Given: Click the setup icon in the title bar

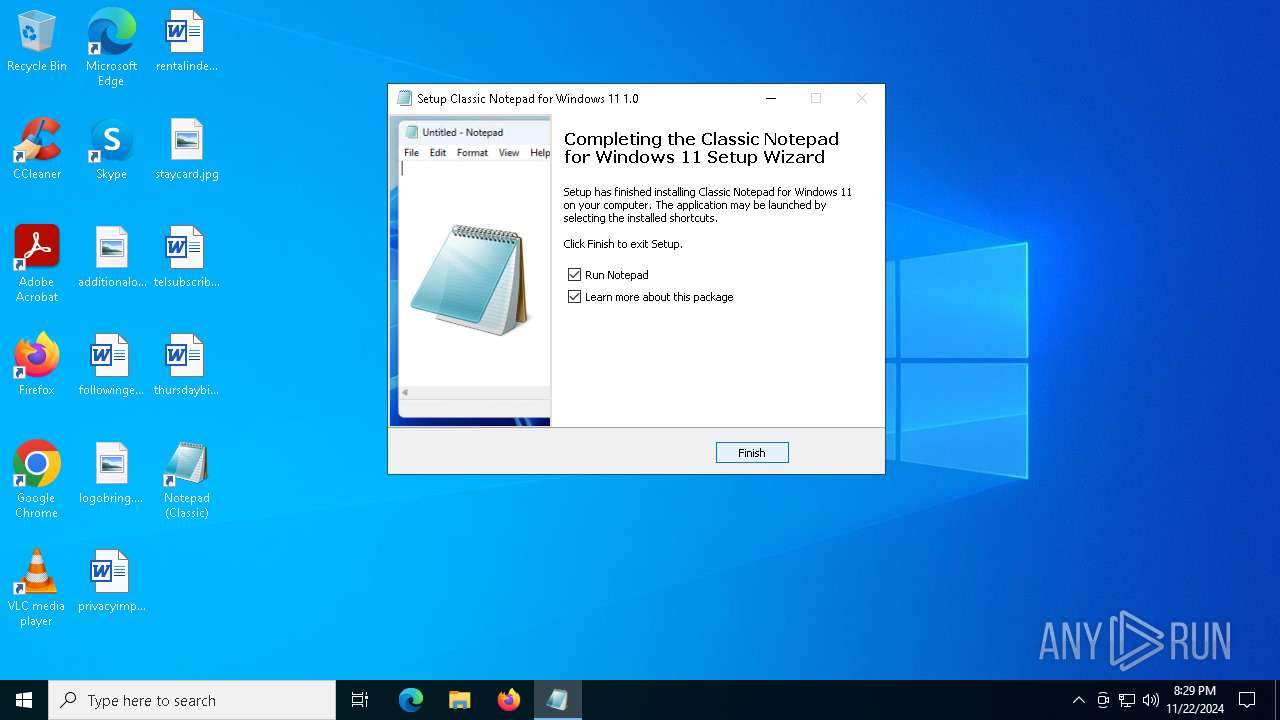Looking at the screenshot, I should [404, 98].
